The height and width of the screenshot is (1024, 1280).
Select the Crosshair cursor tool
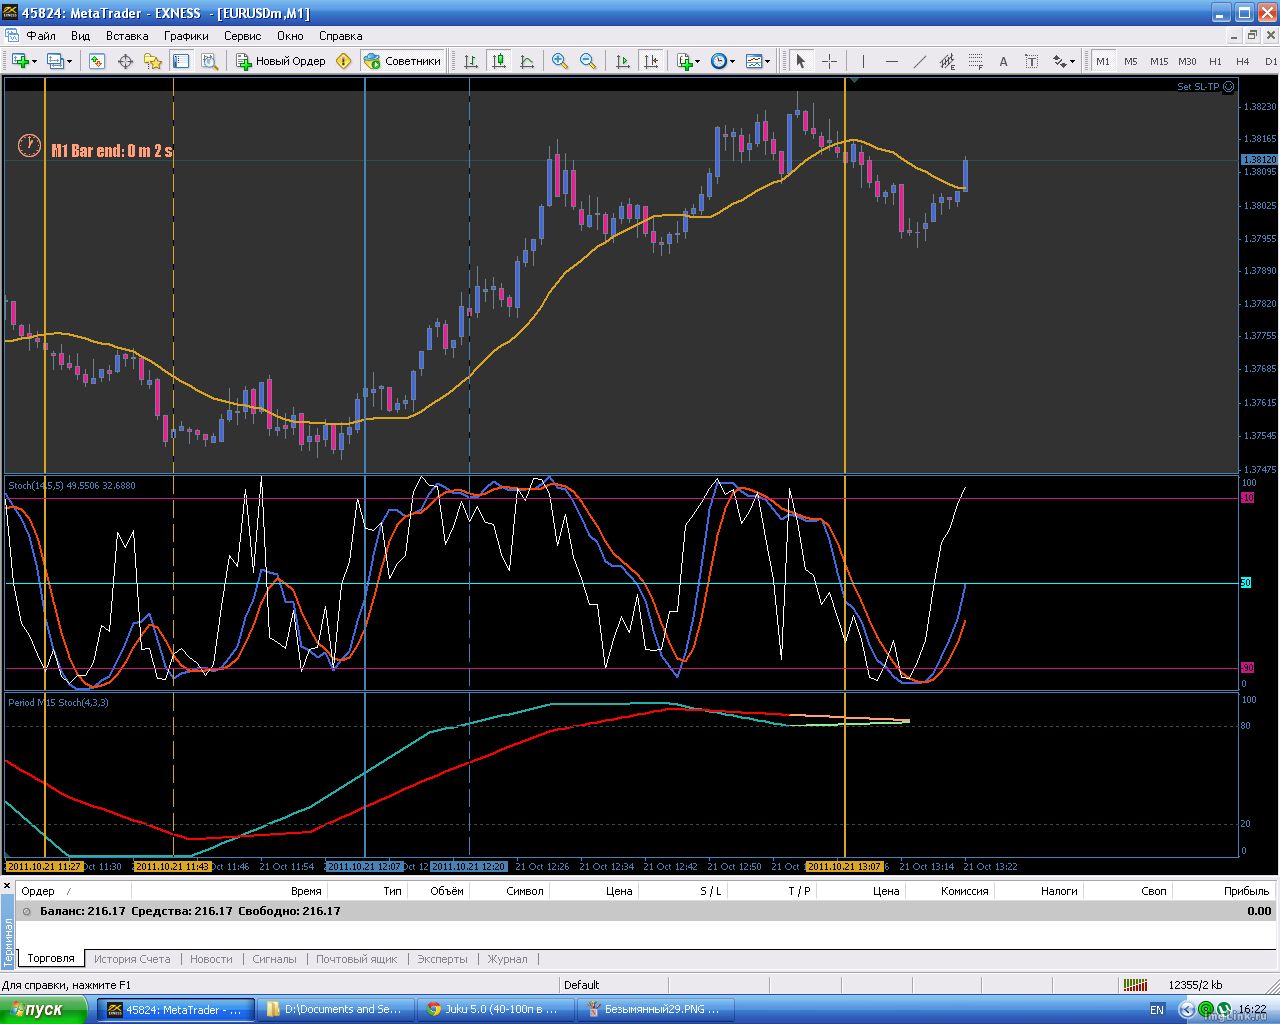[x=829, y=61]
